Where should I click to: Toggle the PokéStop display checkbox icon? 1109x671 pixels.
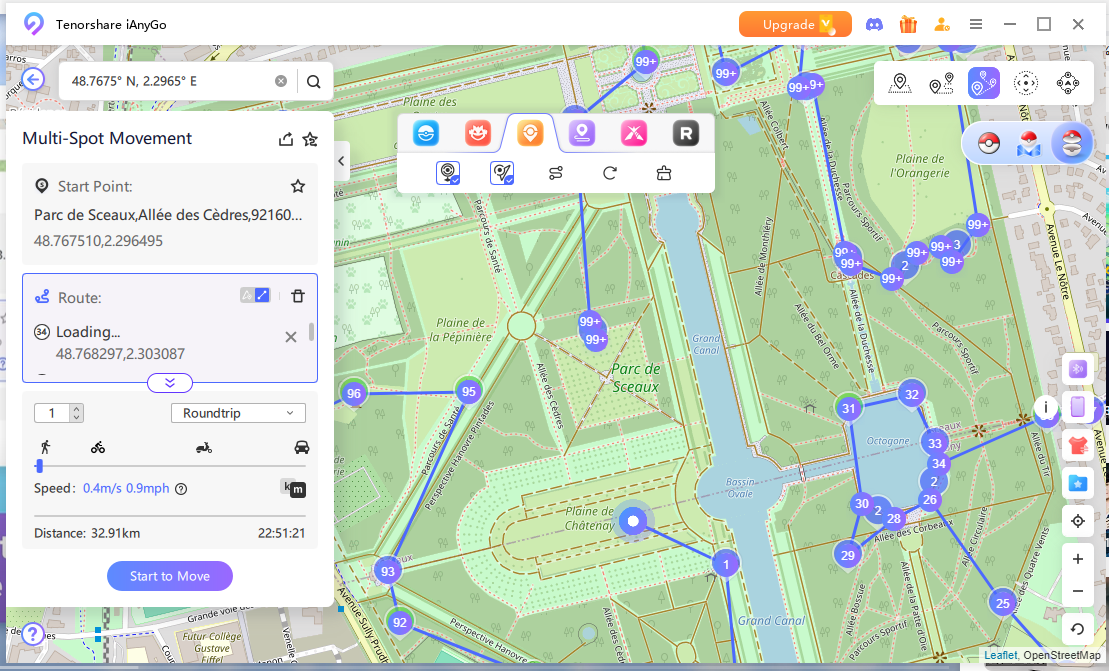click(x=448, y=173)
